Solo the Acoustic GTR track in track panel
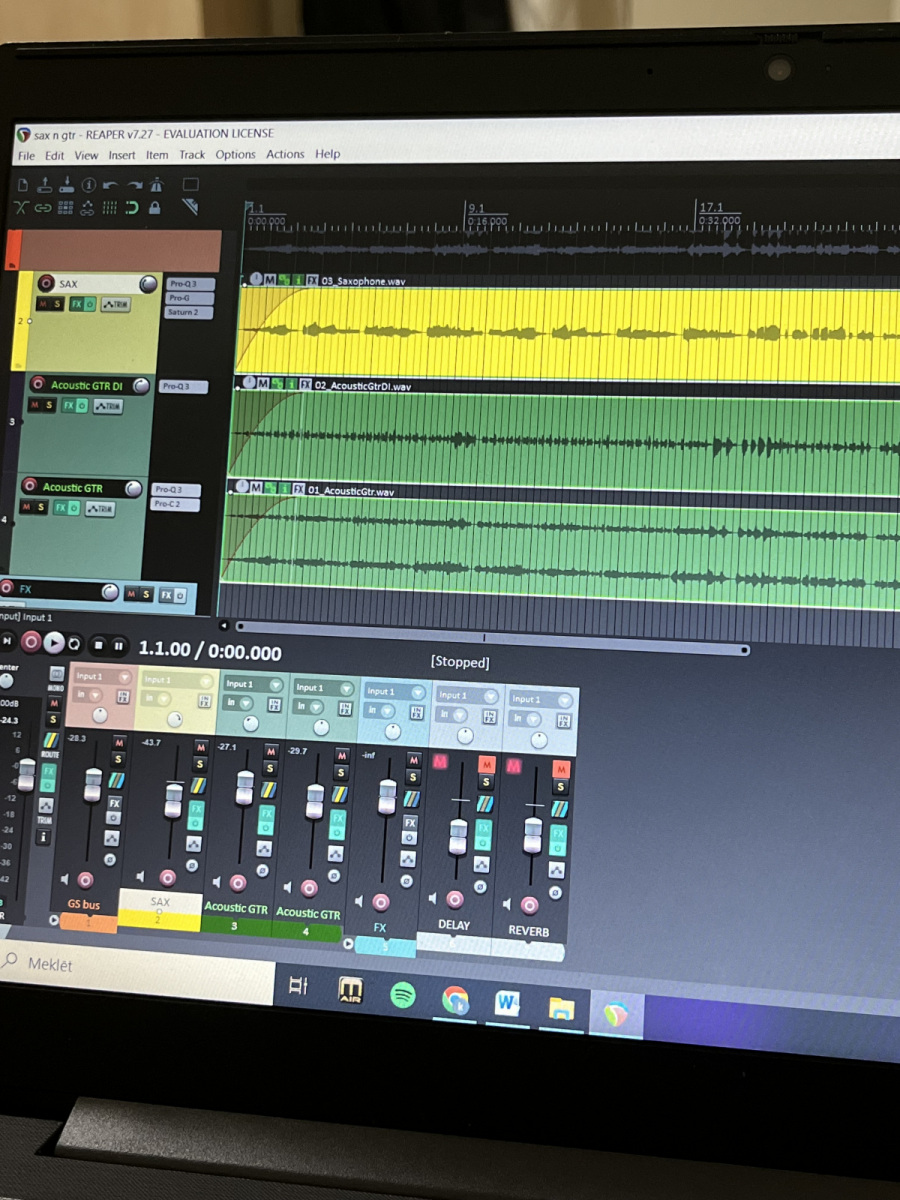This screenshot has width=900, height=1200. pyautogui.click(x=42, y=508)
